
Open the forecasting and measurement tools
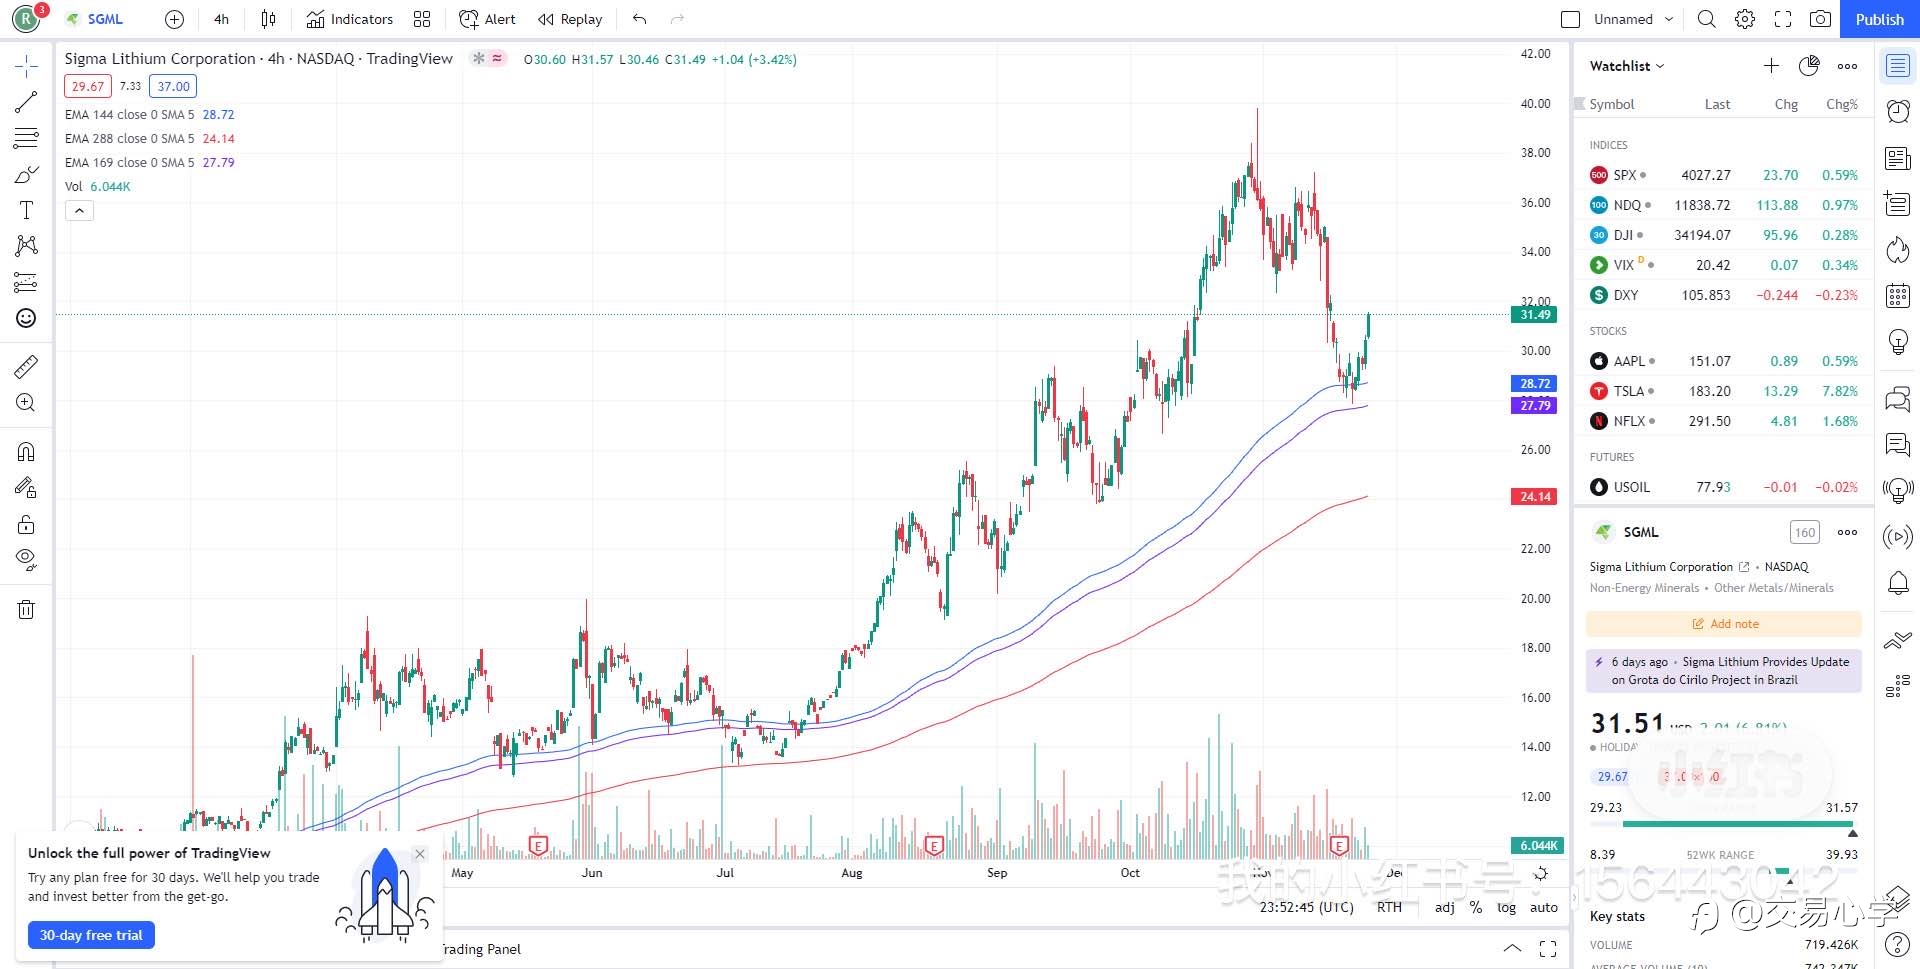(x=26, y=282)
